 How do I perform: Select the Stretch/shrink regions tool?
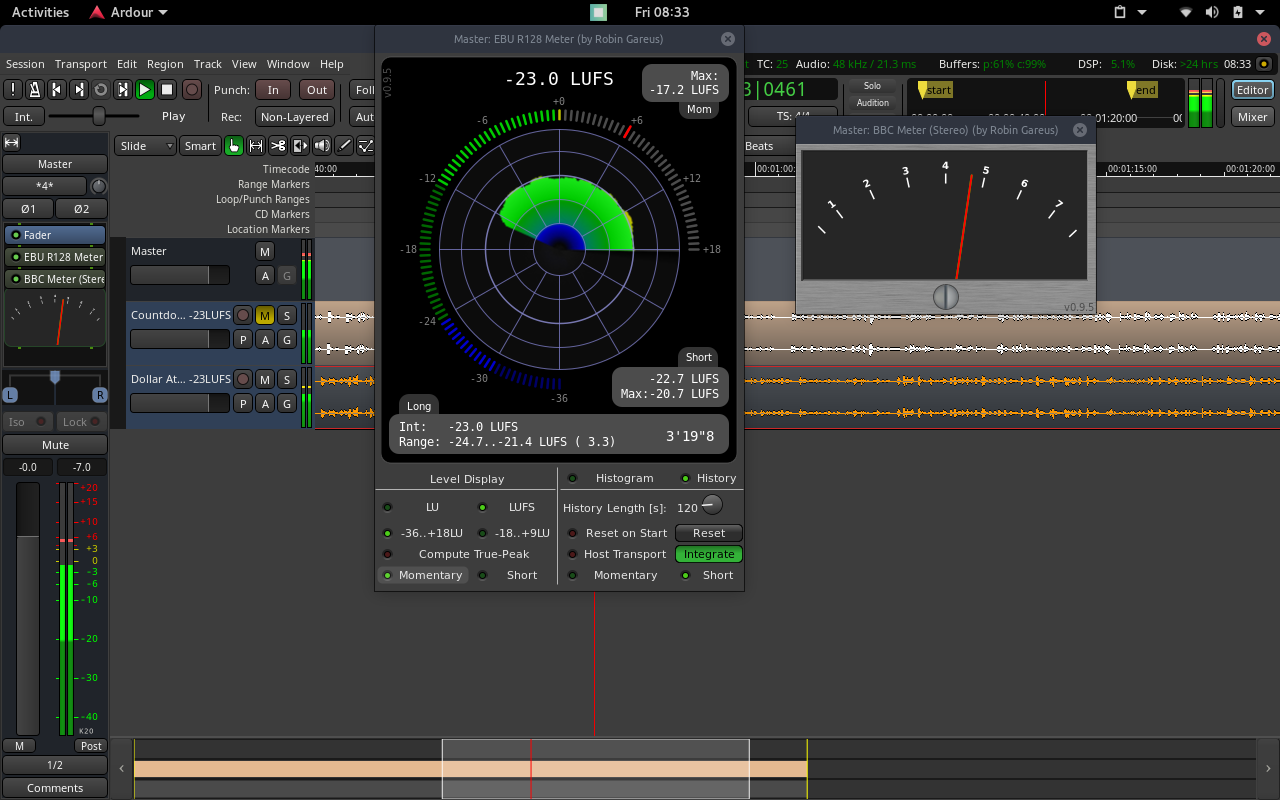[x=300, y=146]
